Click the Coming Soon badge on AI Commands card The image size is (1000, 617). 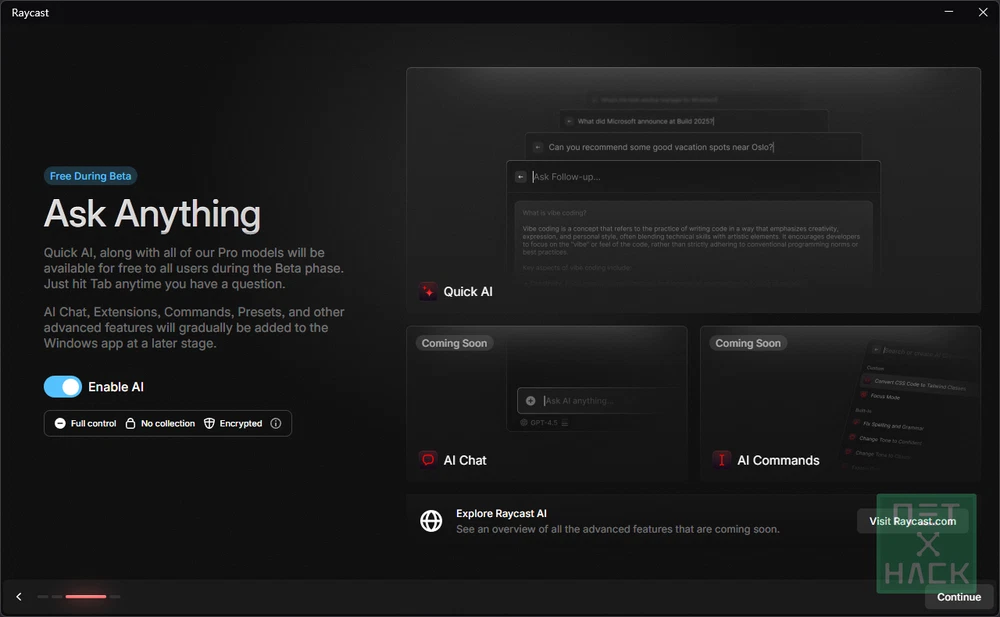748,343
